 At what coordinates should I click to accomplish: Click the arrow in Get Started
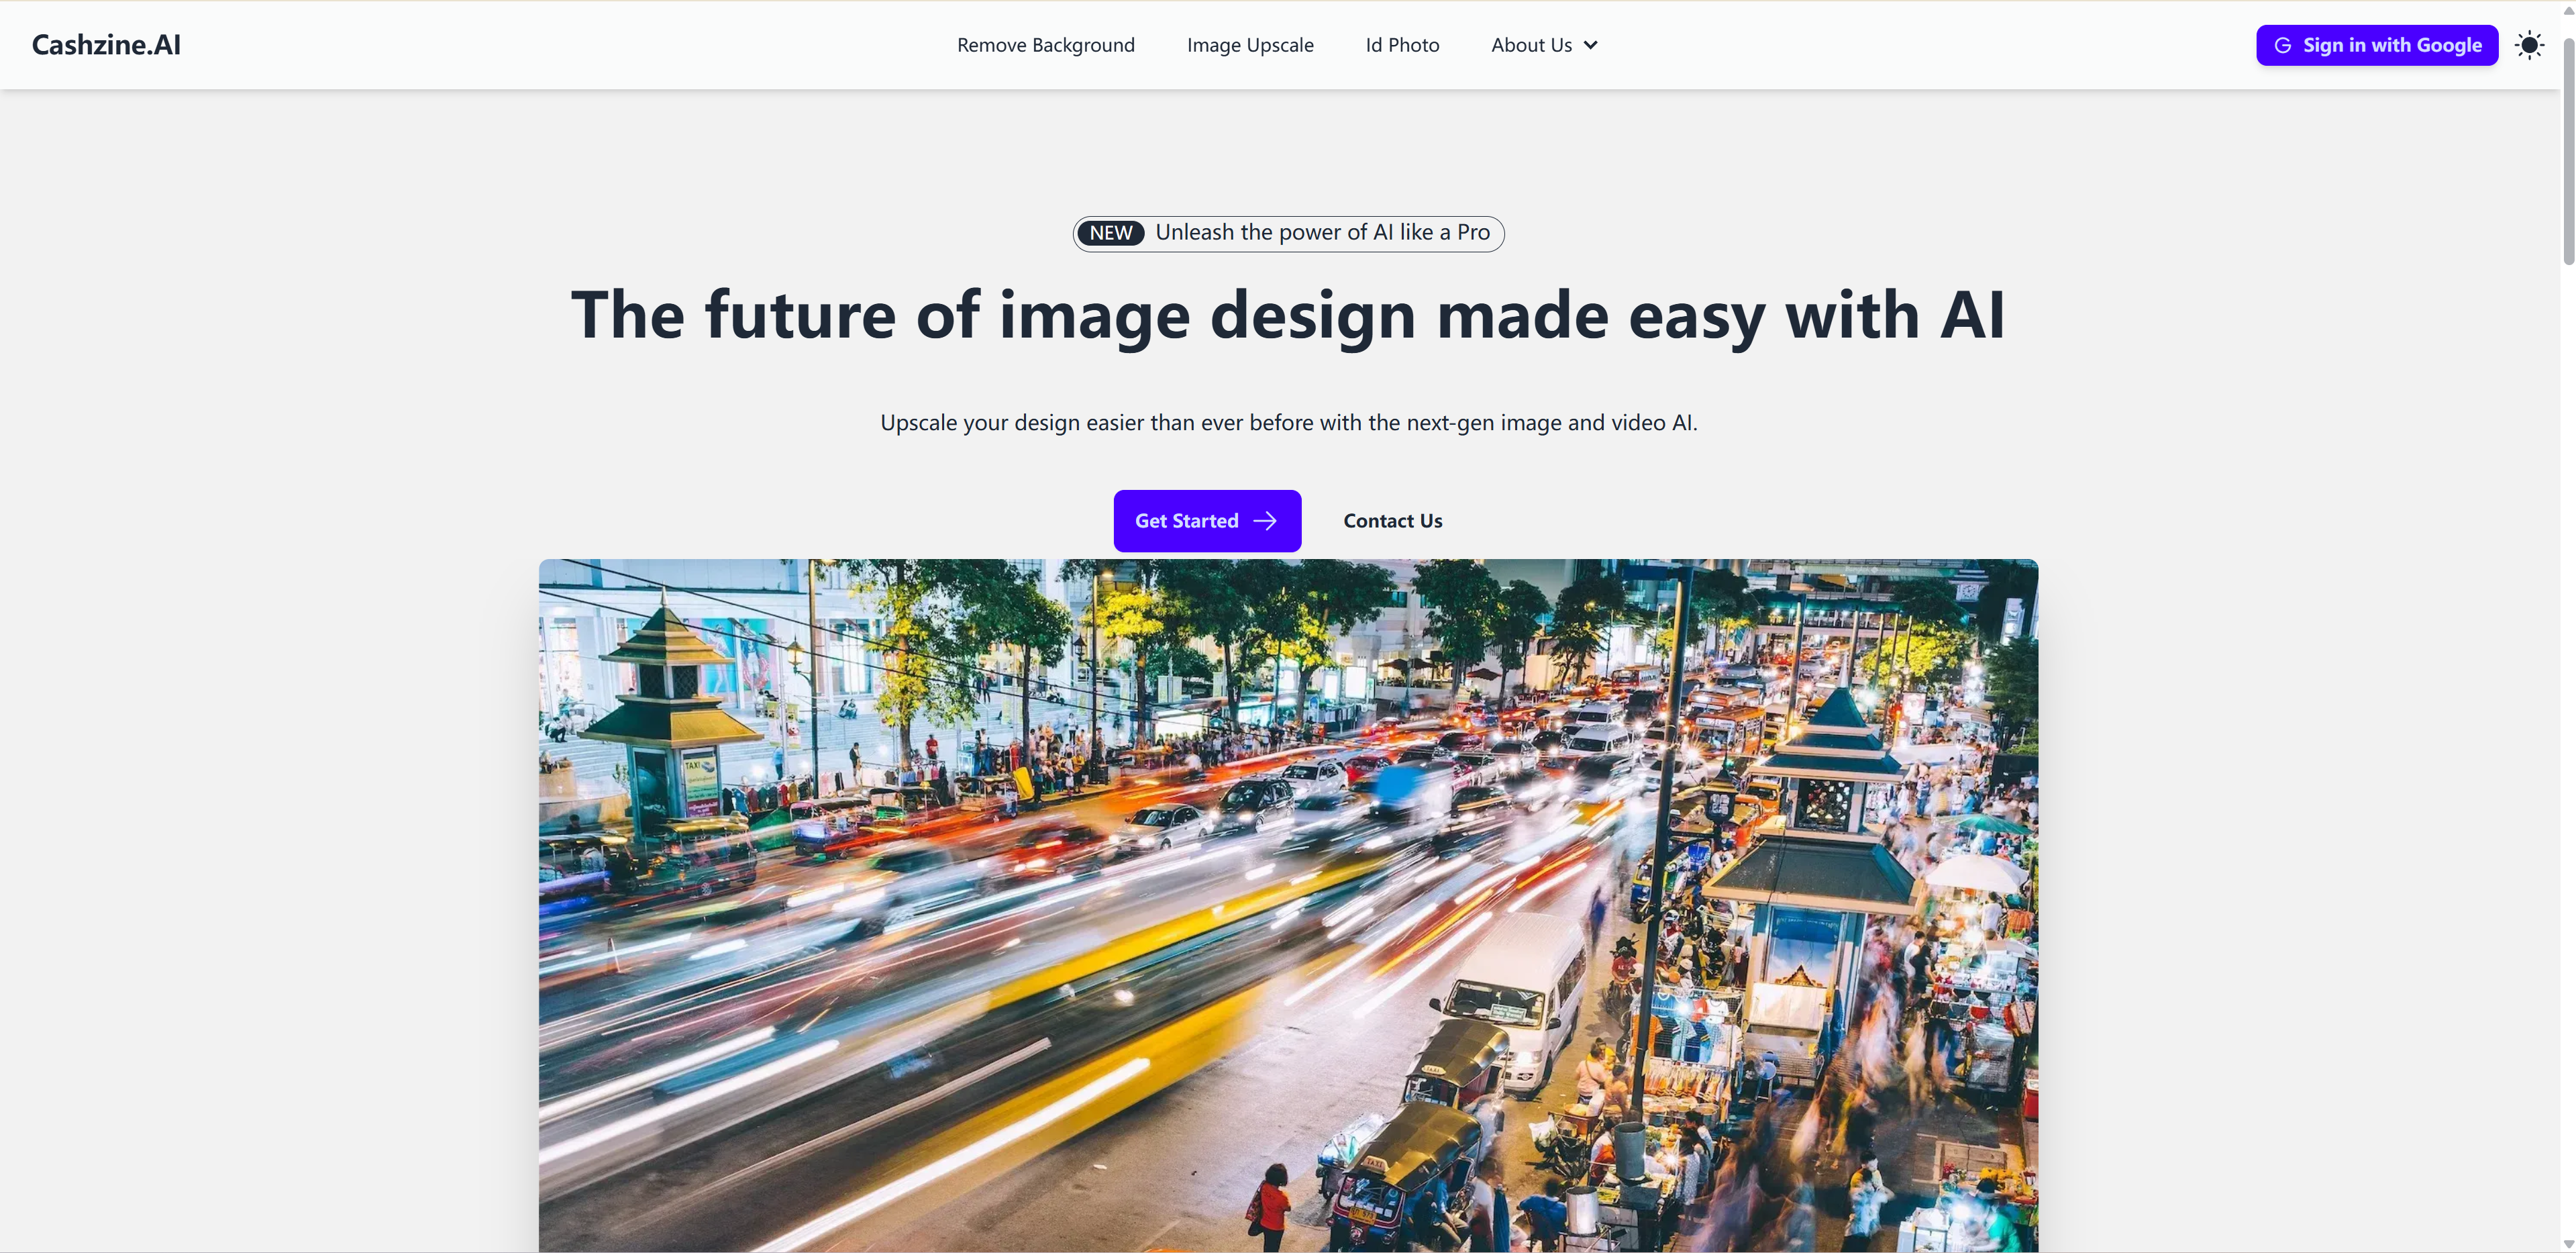point(1265,520)
